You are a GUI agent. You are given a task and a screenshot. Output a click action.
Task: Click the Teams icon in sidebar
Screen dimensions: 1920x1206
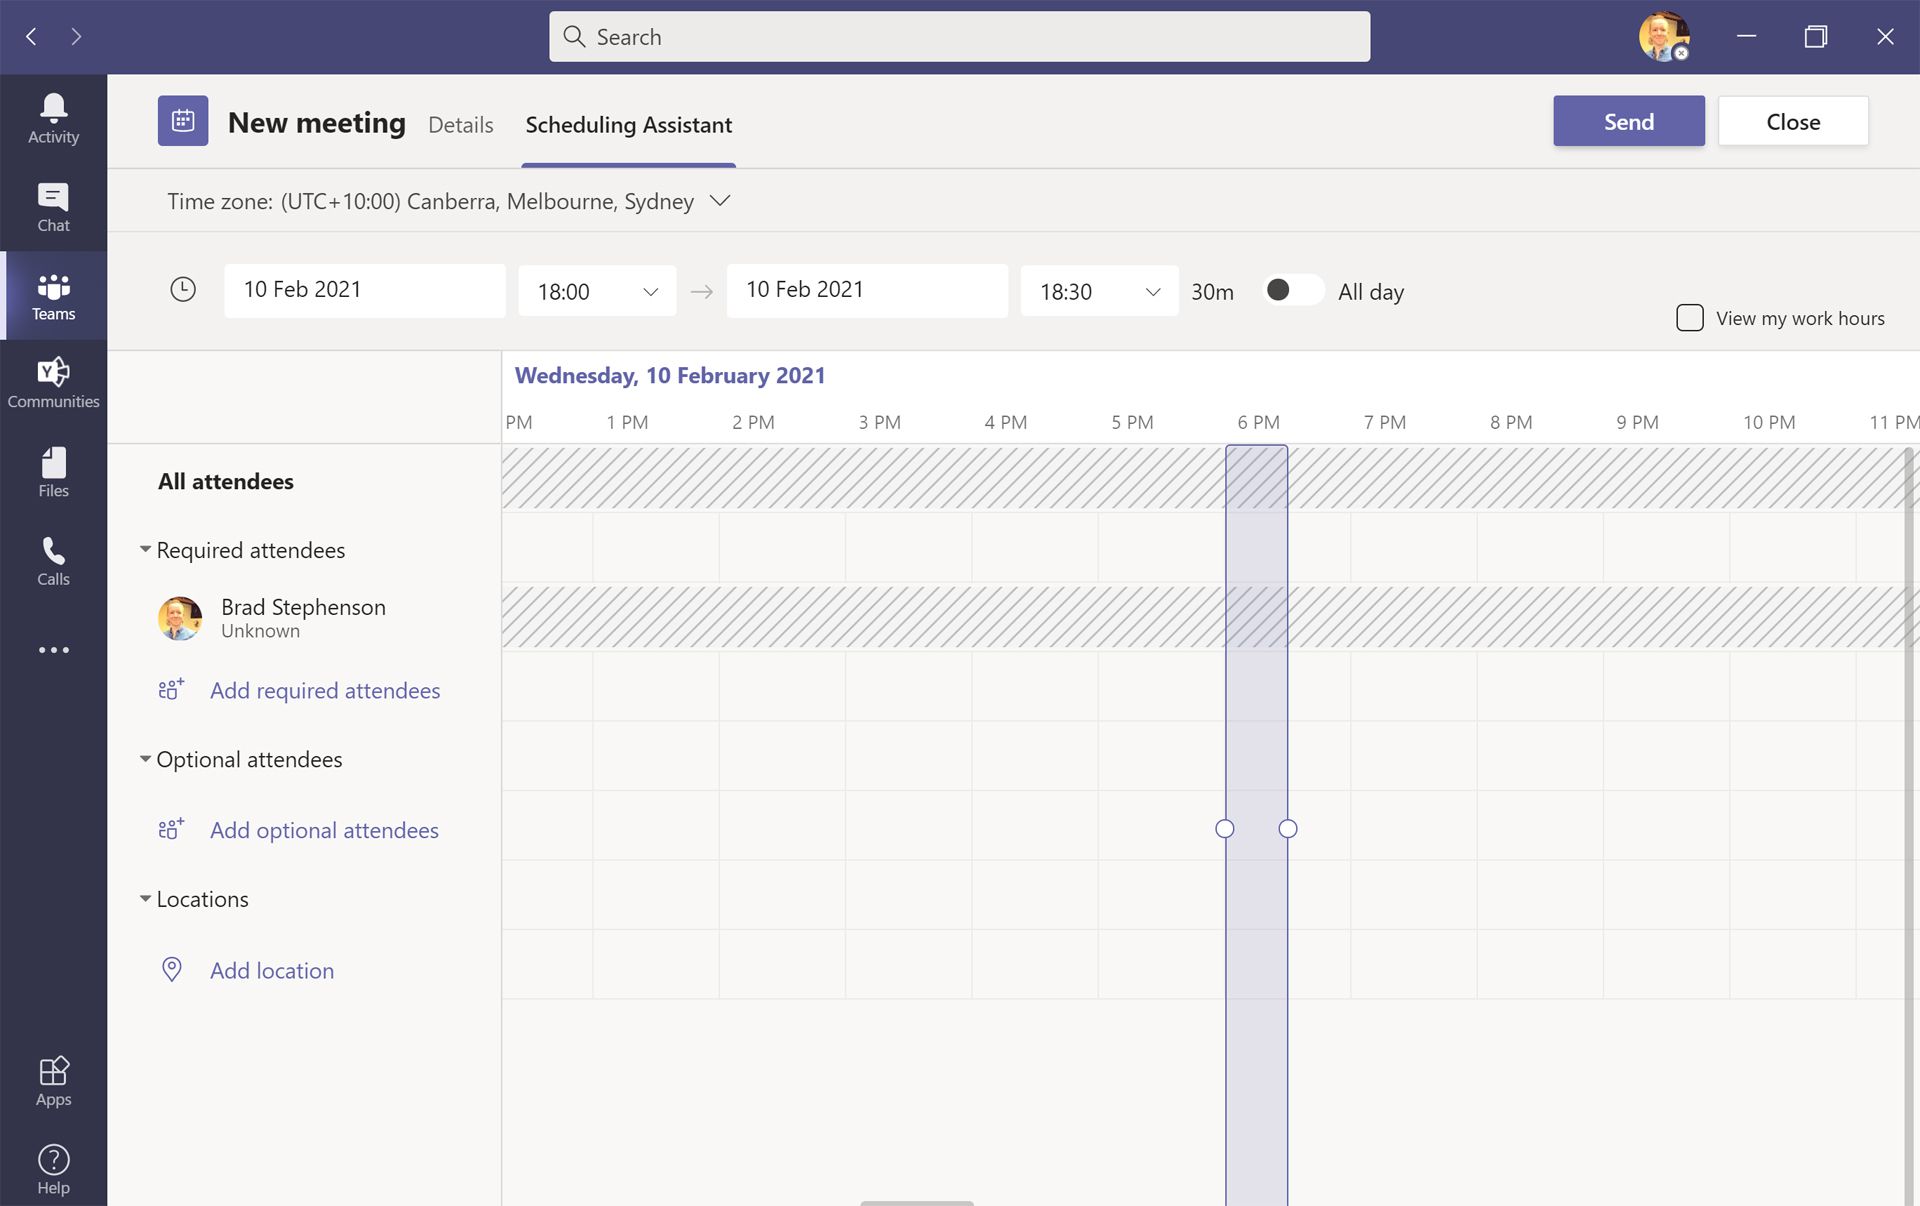pos(53,295)
